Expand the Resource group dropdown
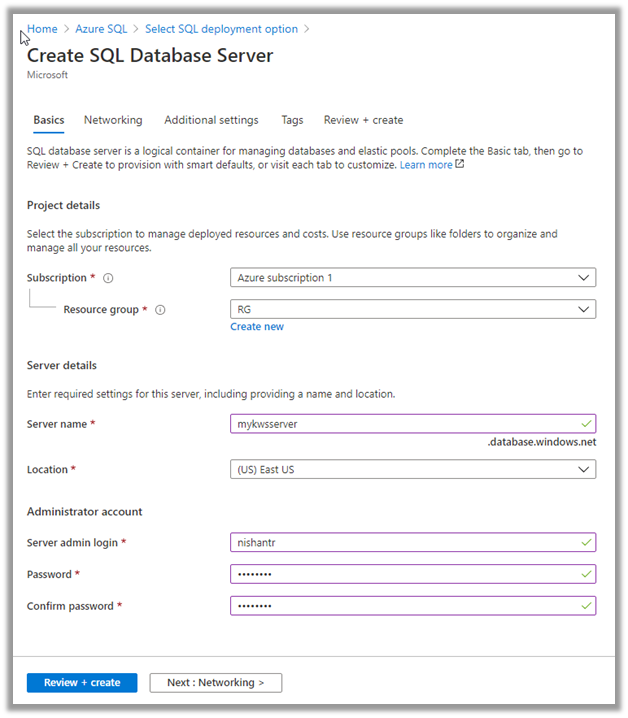628x718 pixels. coord(412,310)
